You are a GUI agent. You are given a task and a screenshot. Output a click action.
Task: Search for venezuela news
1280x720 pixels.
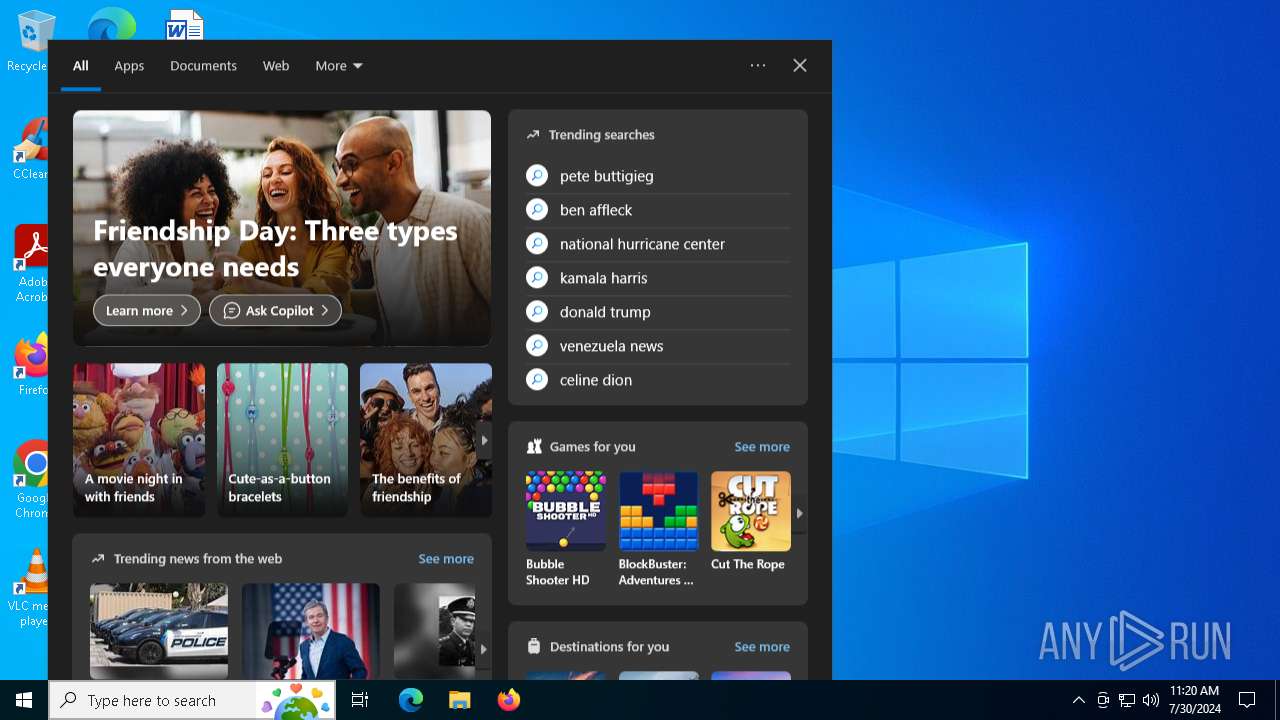pyautogui.click(x=612, y=346)
